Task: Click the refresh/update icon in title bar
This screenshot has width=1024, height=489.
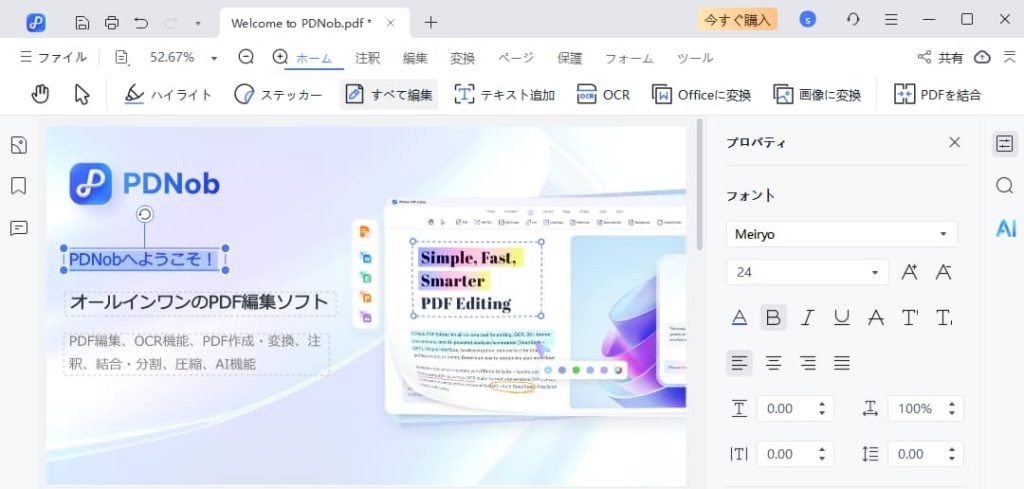Action: tap(853, 20)
